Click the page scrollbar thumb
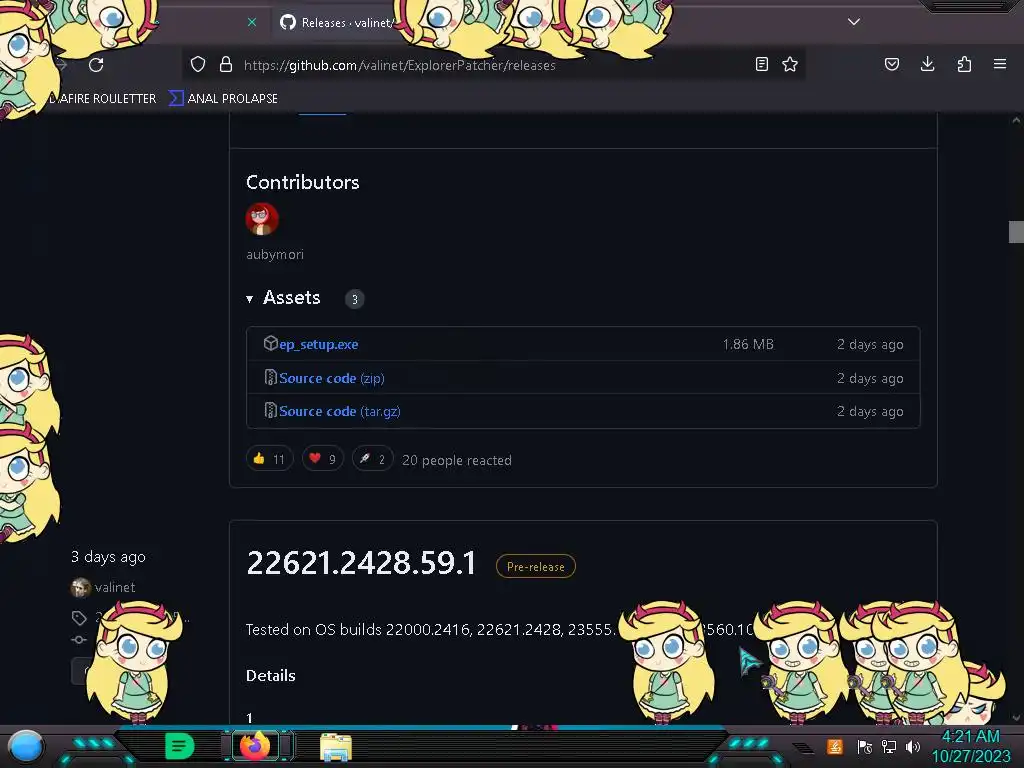 tap(1016, 232)
